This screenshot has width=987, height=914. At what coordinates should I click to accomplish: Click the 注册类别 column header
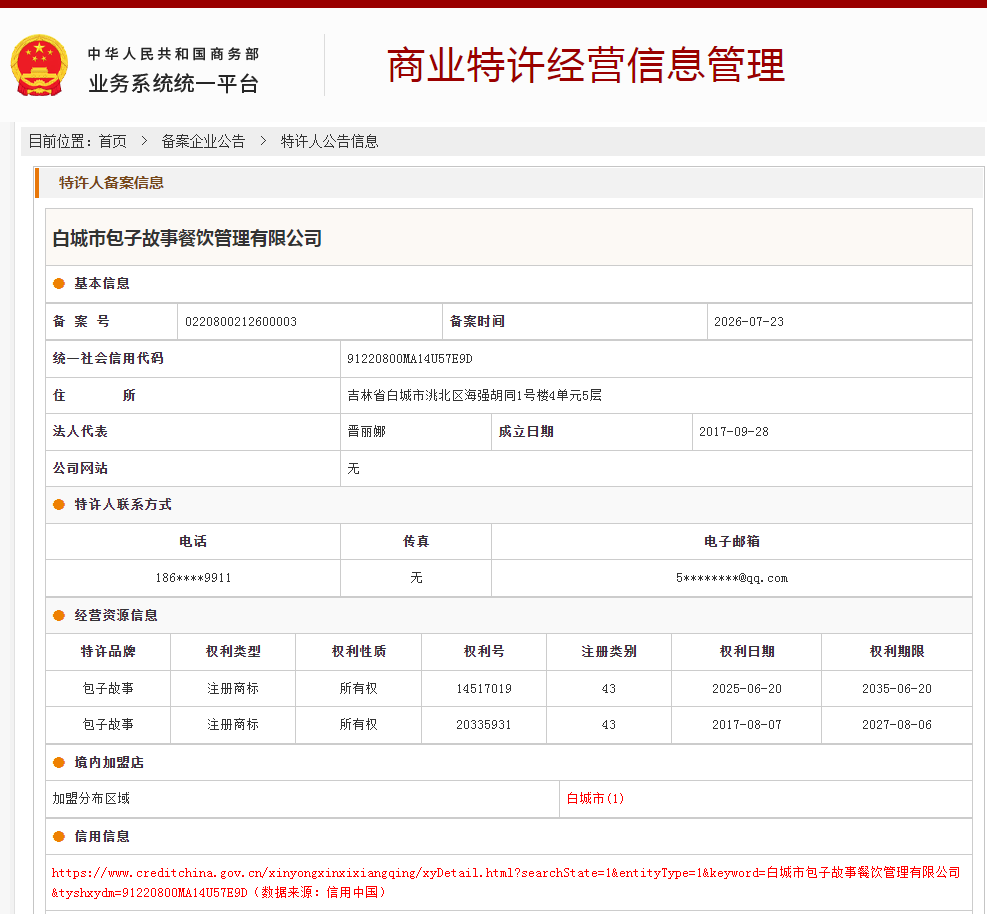point(609,652)
